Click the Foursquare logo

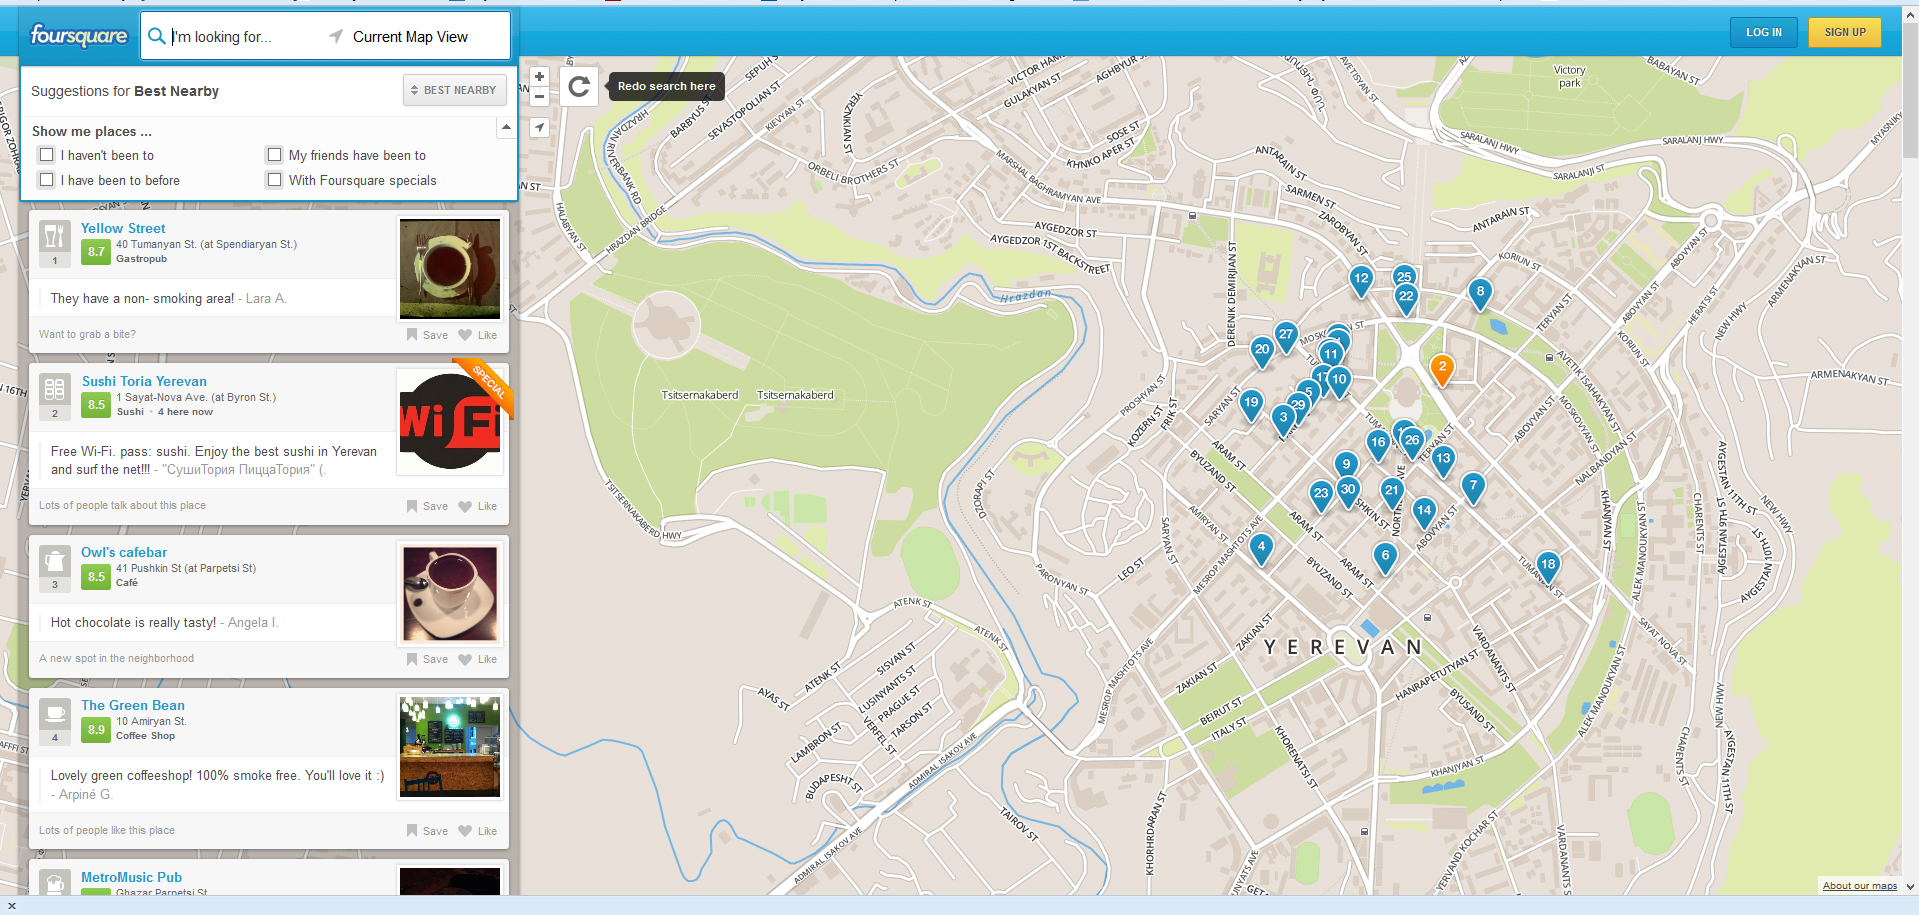(x=79, y=36)
